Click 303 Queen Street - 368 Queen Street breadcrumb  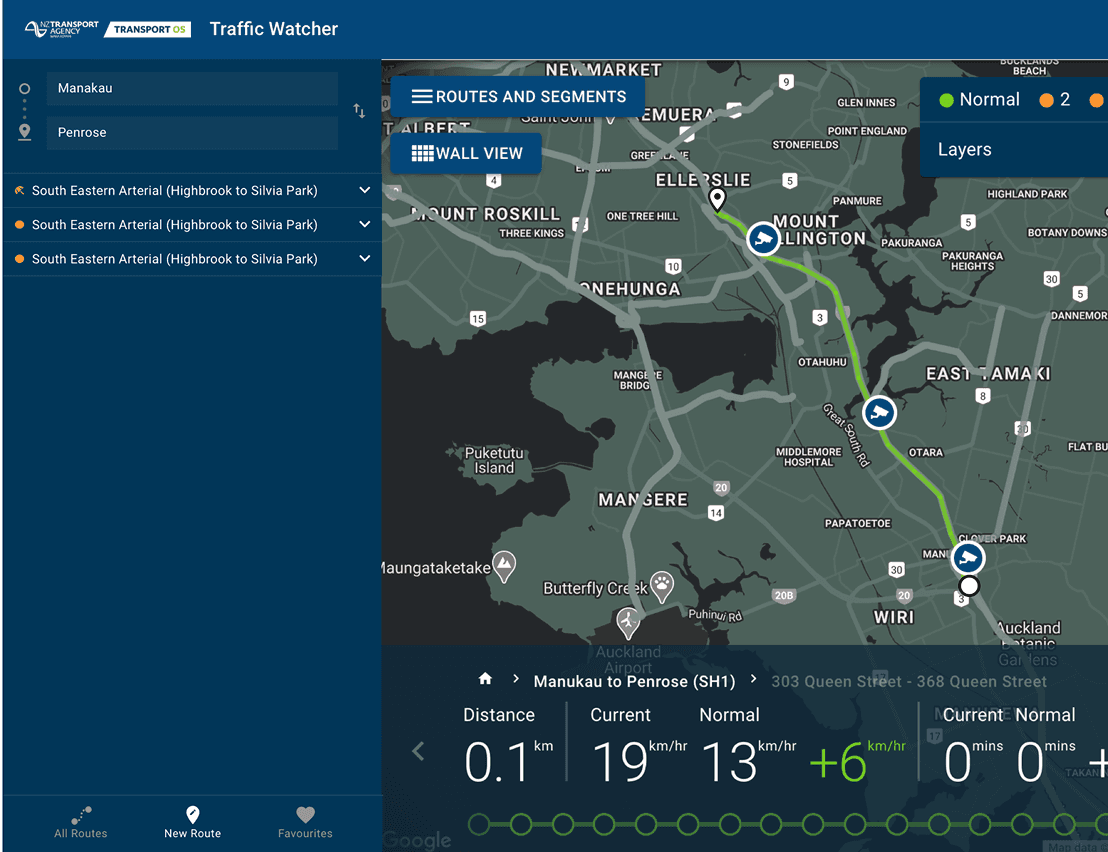[x=909, y=682]
